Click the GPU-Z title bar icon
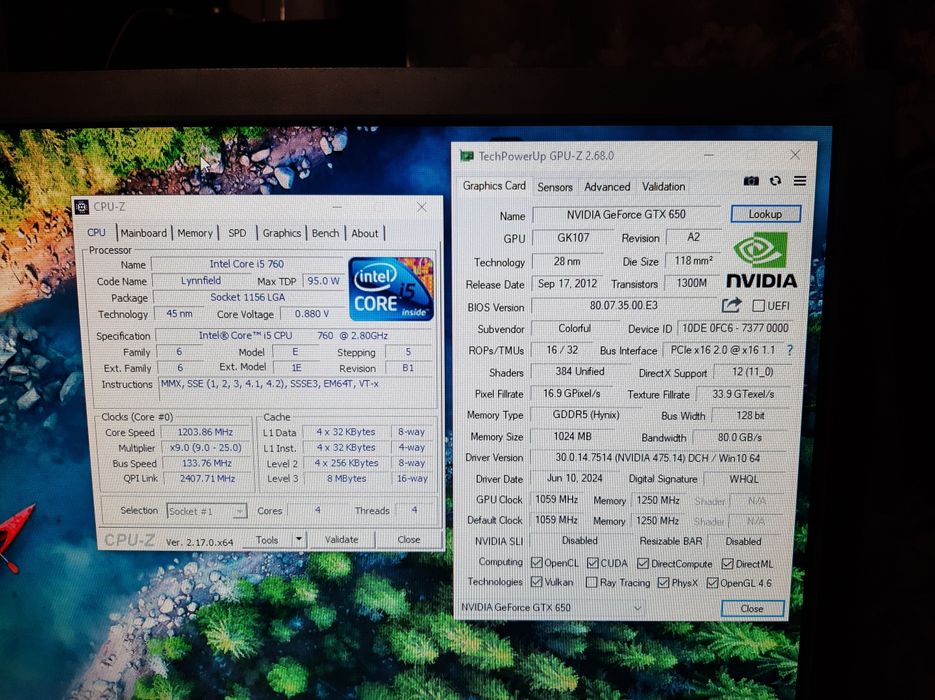935x700 pixels. (x=466, y=156)
